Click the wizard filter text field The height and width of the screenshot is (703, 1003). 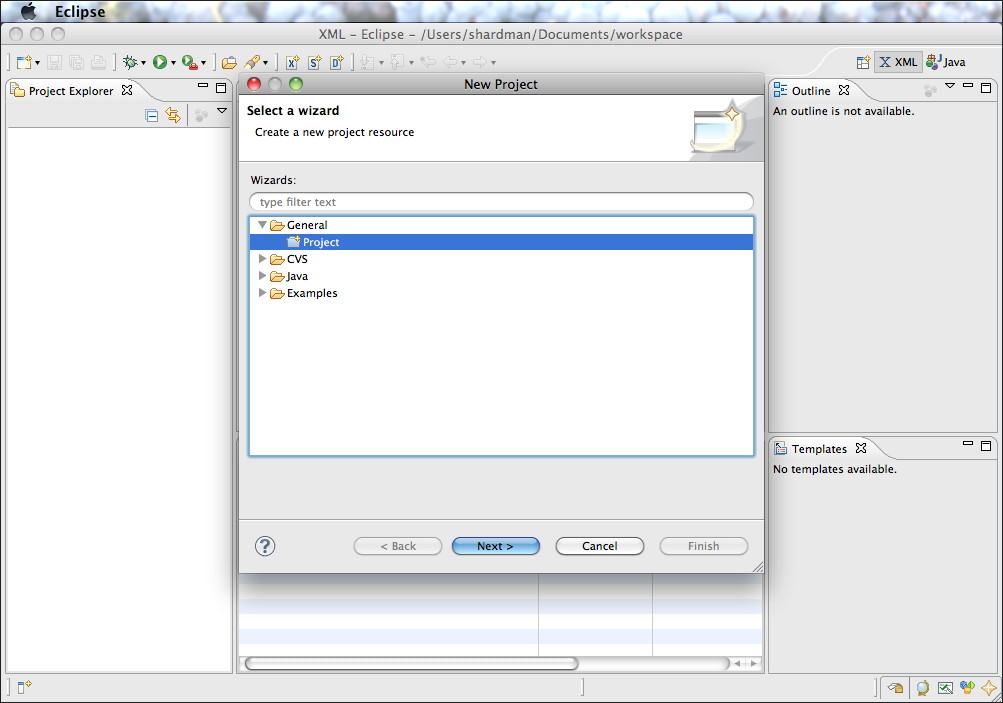point(502,201)
